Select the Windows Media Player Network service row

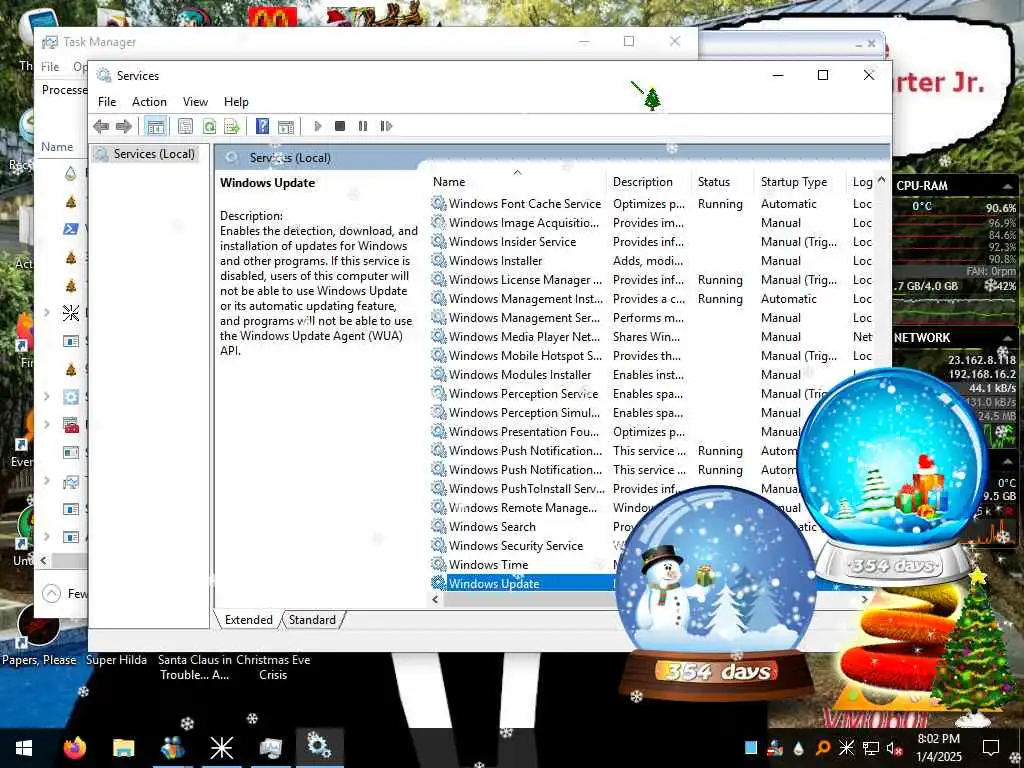[x=652, y=337]
